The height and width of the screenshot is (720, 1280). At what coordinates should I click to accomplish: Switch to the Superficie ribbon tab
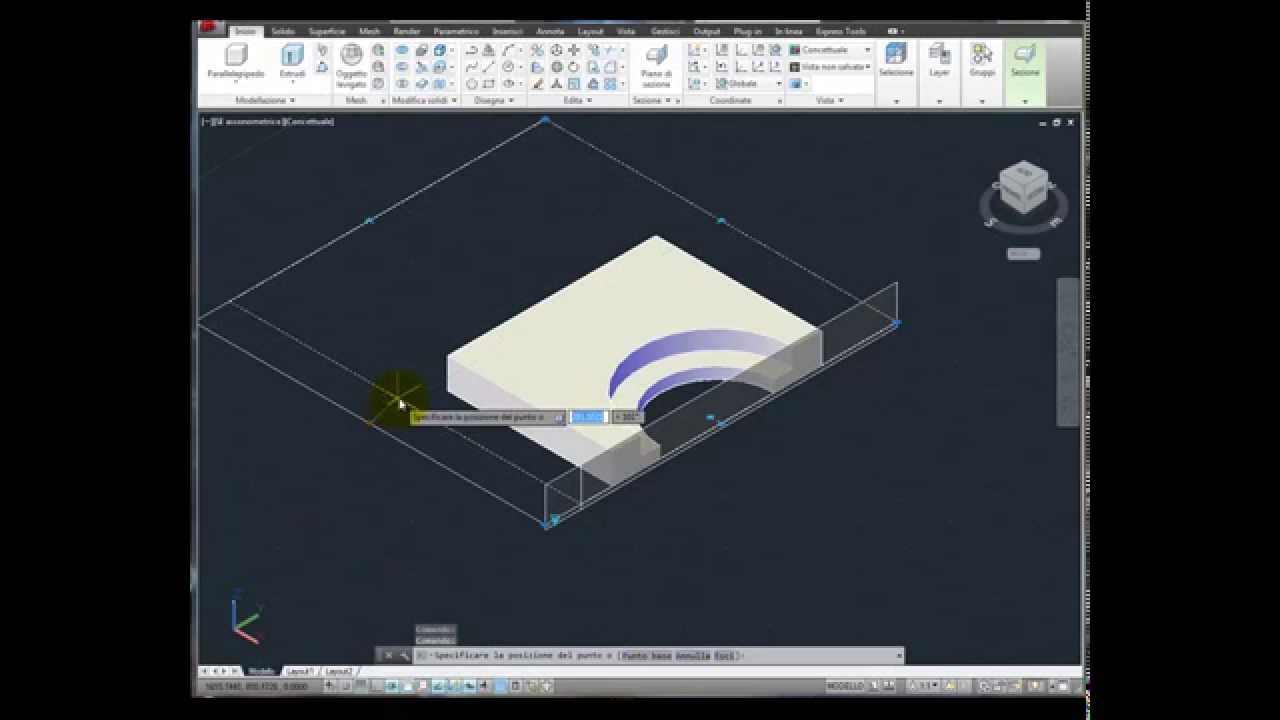[327, 31]
